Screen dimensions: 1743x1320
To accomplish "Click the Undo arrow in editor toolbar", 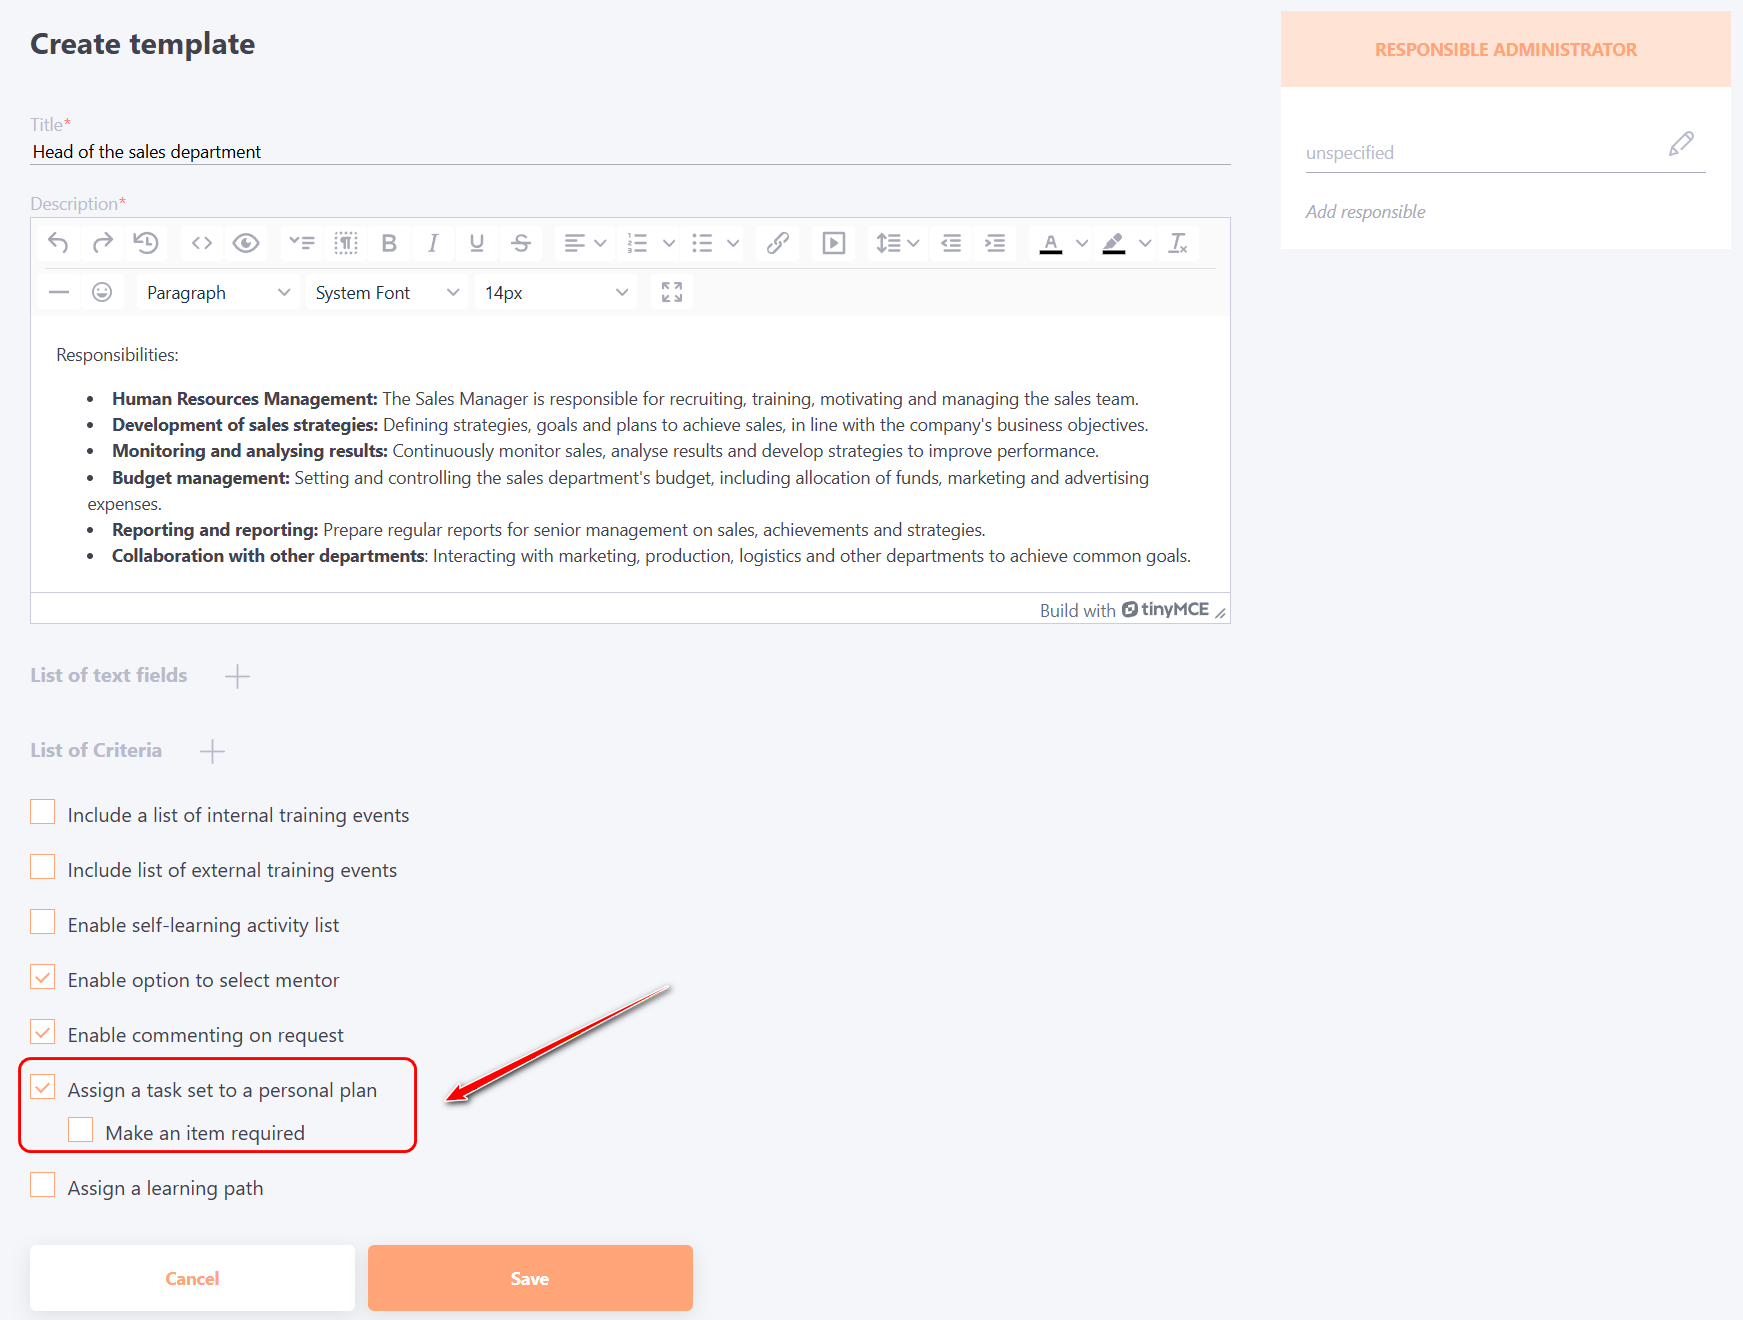I will (58, 243).
